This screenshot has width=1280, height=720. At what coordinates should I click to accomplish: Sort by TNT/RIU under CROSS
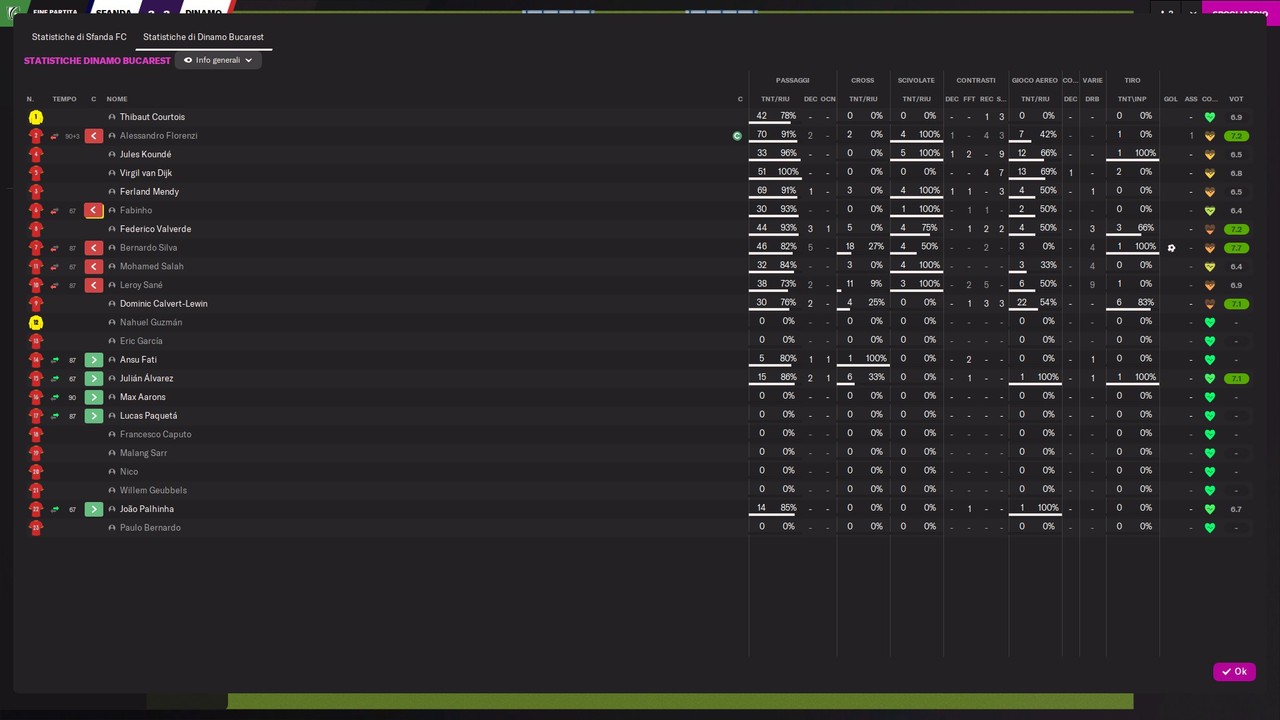(863, 99)
